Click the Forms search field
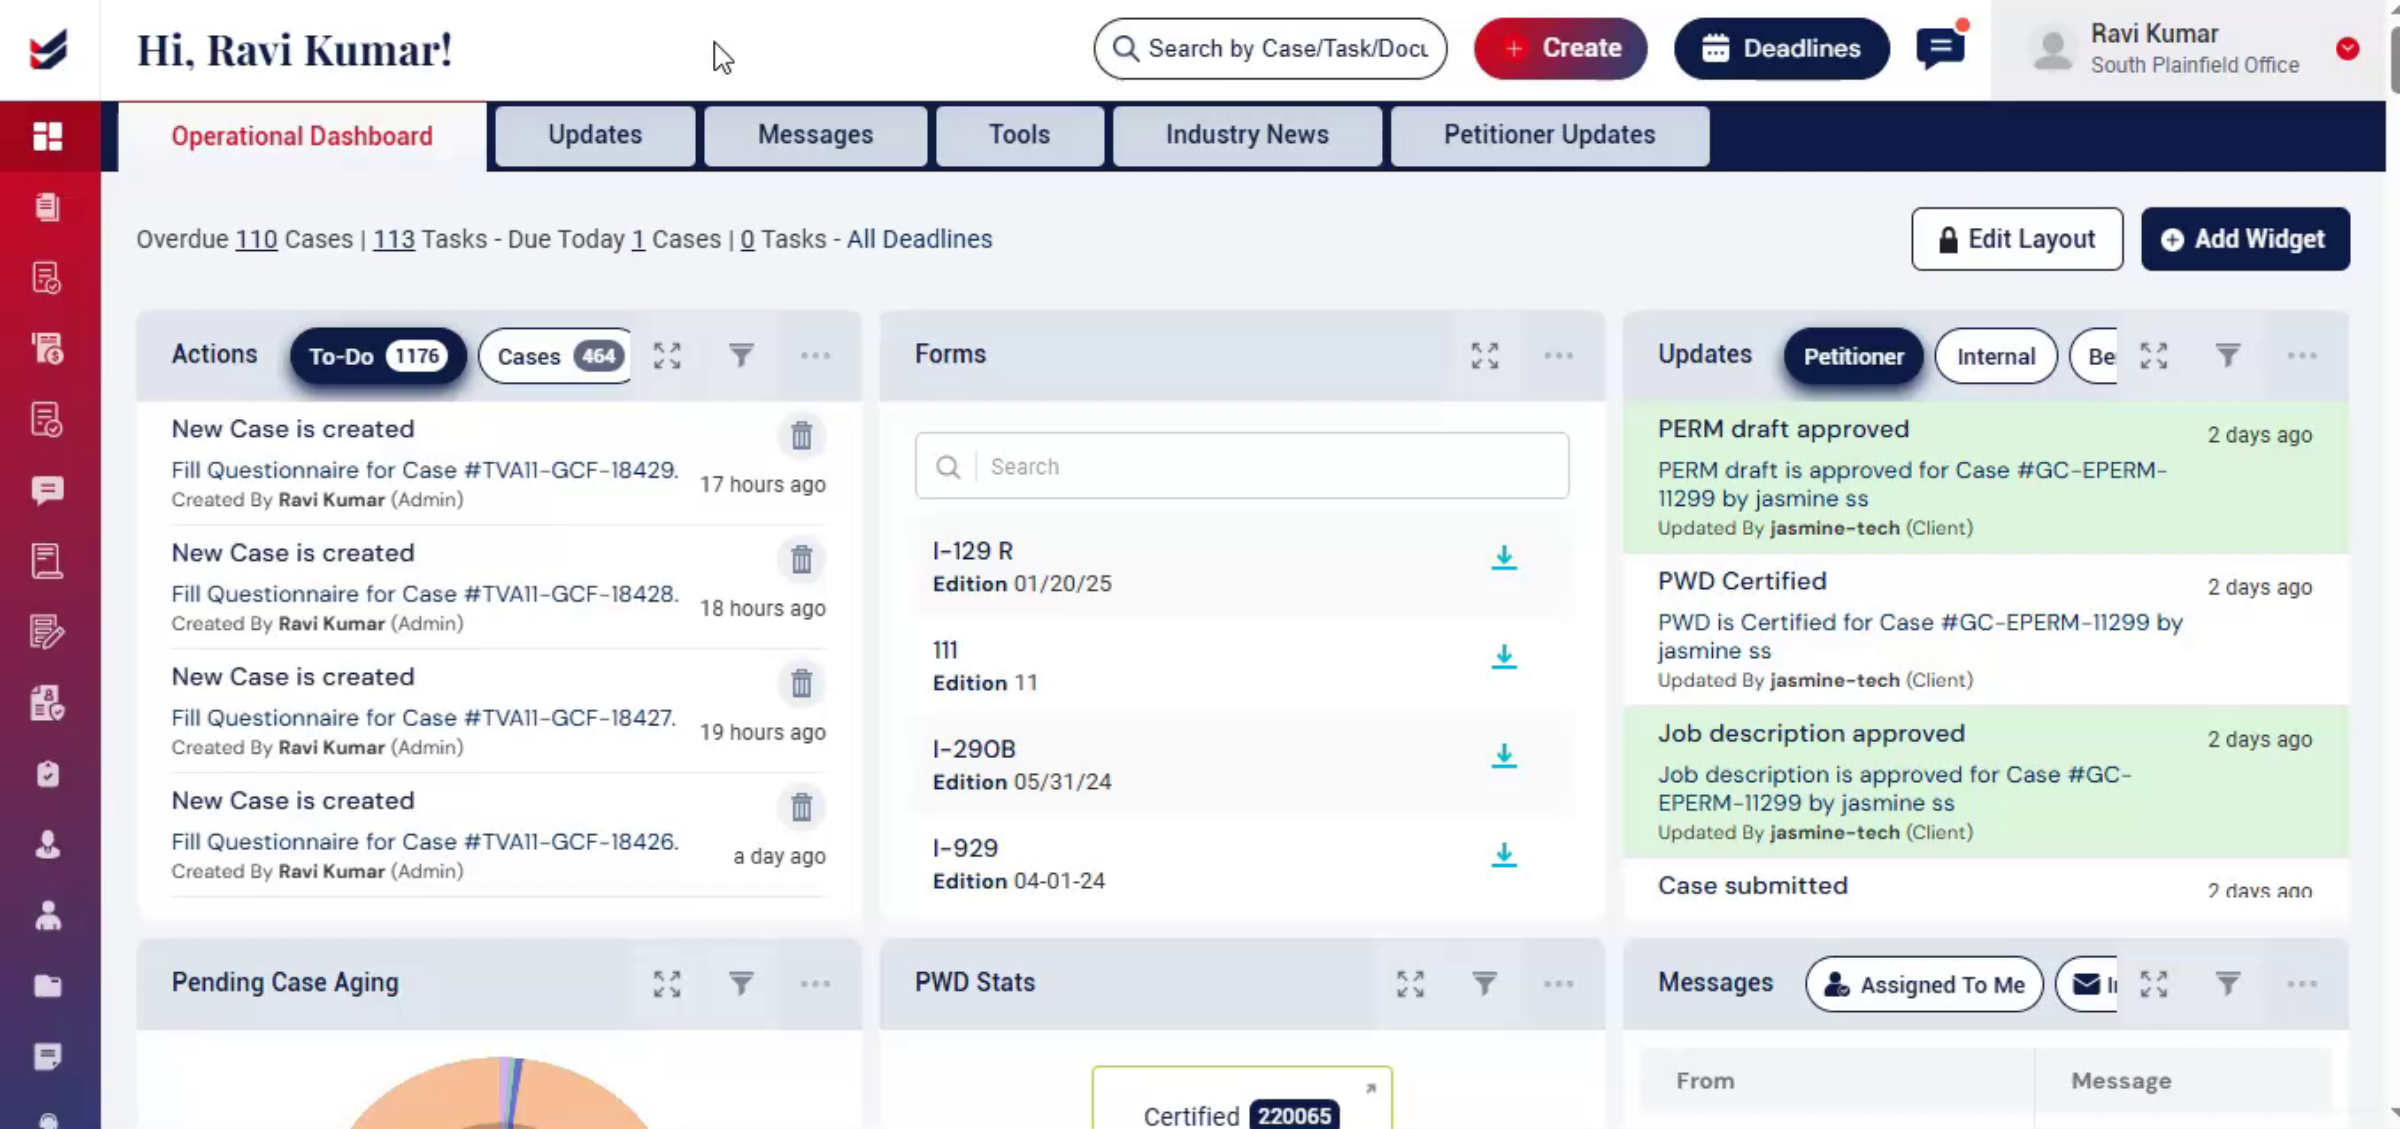Screen dimensions: 2400x1129 tap(1241, 466)
